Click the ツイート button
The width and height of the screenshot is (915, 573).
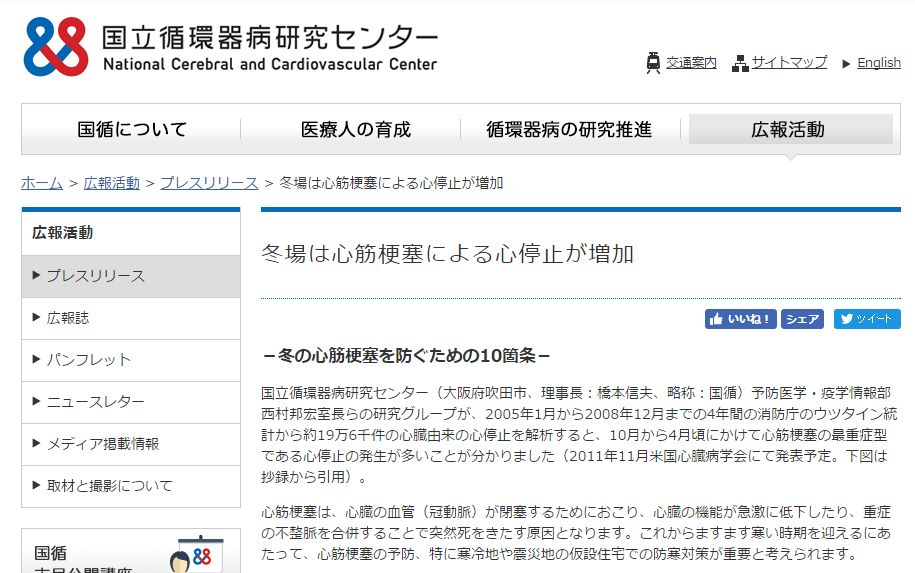click(867, 319)
